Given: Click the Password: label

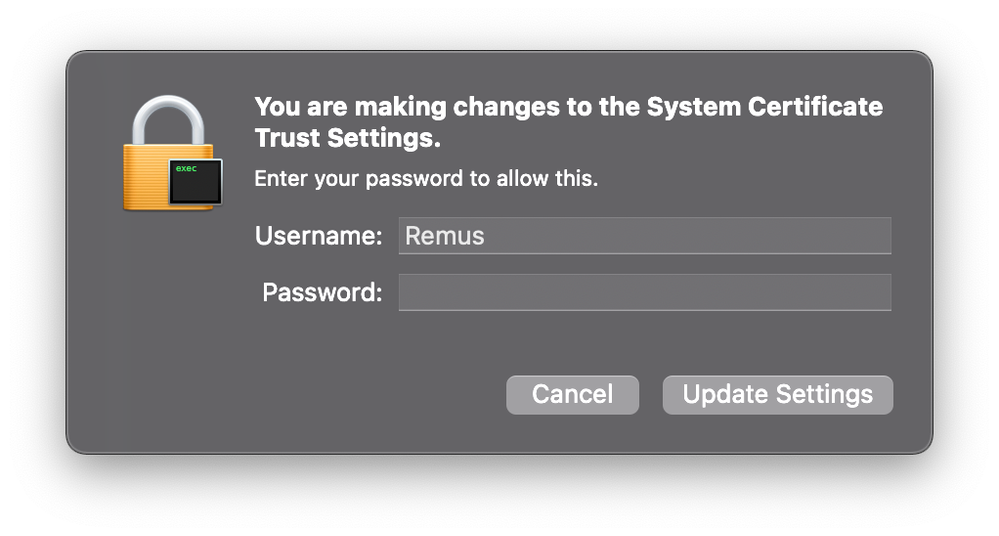Looking at the screenshot, I should [x=322, y=293].
